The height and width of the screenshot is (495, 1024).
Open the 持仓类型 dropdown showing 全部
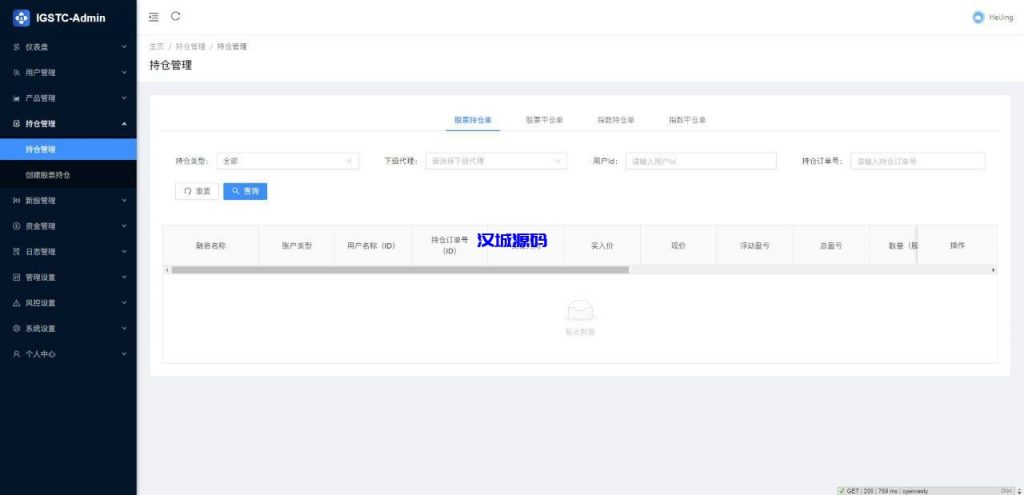(287, 161)
